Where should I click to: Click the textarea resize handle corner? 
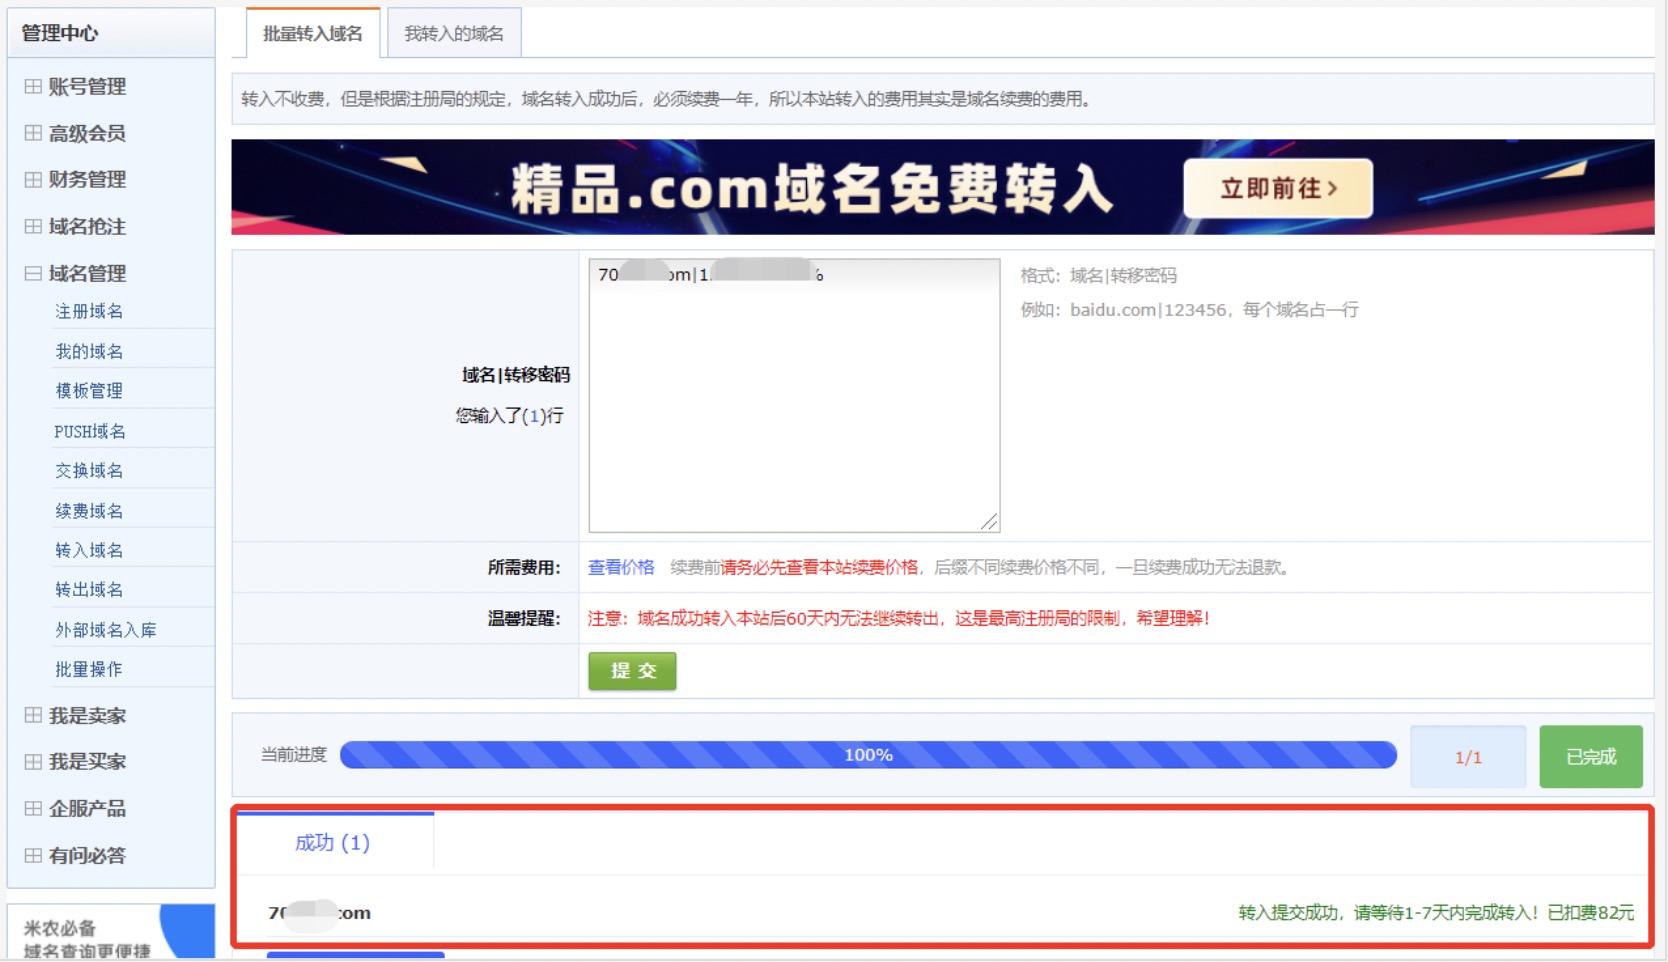coord(990,522)
